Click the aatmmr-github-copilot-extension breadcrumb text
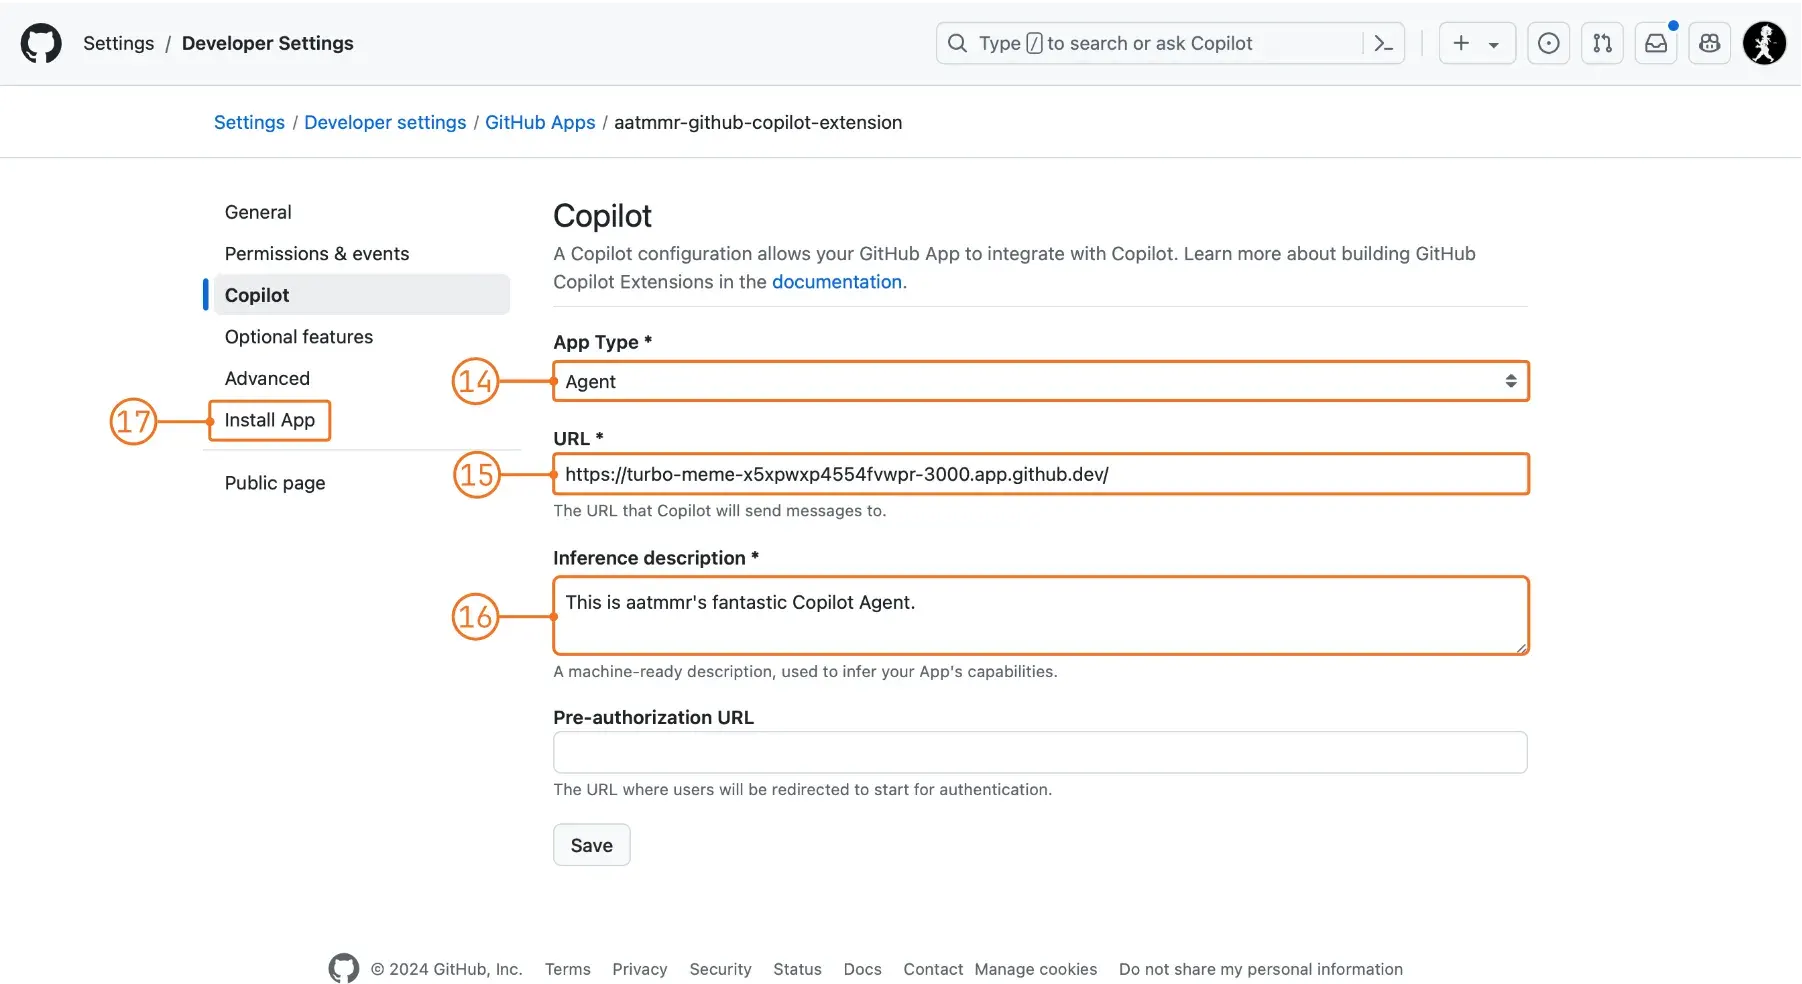 [758, 122]
